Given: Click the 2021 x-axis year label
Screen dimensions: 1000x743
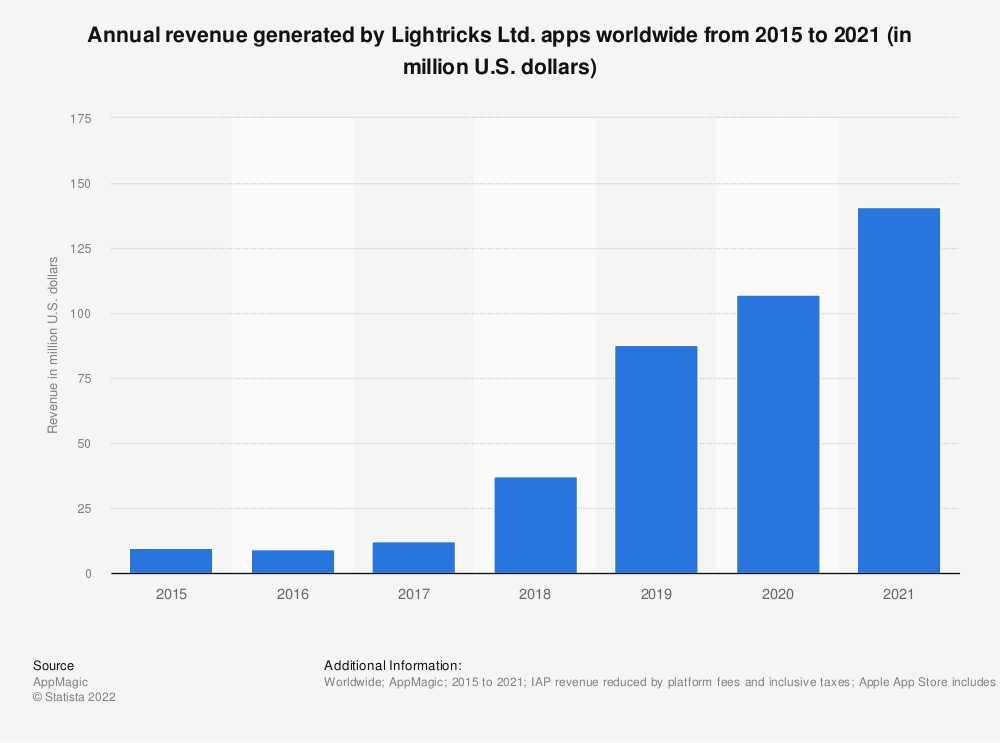Looking at the screenshot, I should click(899, 594).
